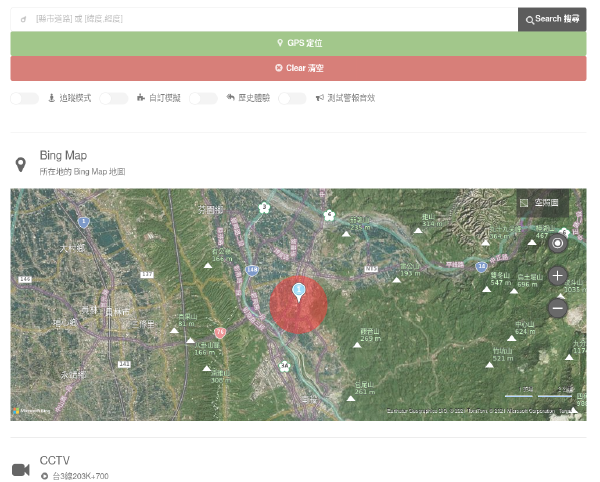The width and height of the screenshot is (600, 482).
Task: Click the GPS 定位 green button
Action: 298,43
